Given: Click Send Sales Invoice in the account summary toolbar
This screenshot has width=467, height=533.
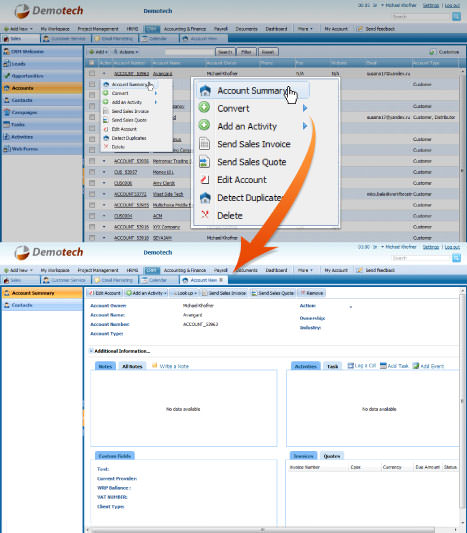Looking at the screenshot, I should point(224,293).
